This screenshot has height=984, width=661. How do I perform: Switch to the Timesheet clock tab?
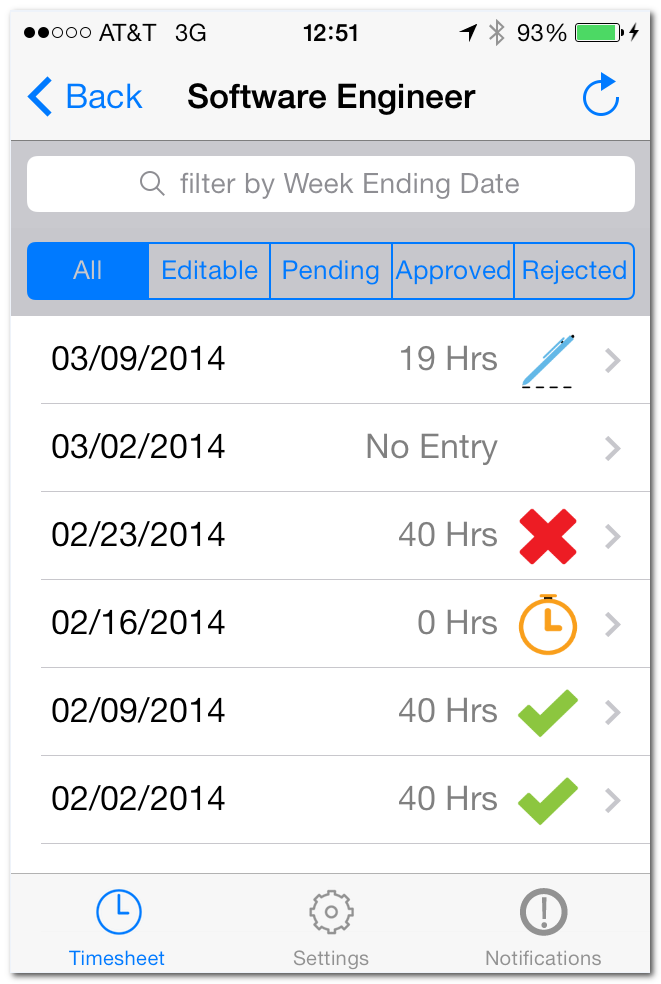117,928
